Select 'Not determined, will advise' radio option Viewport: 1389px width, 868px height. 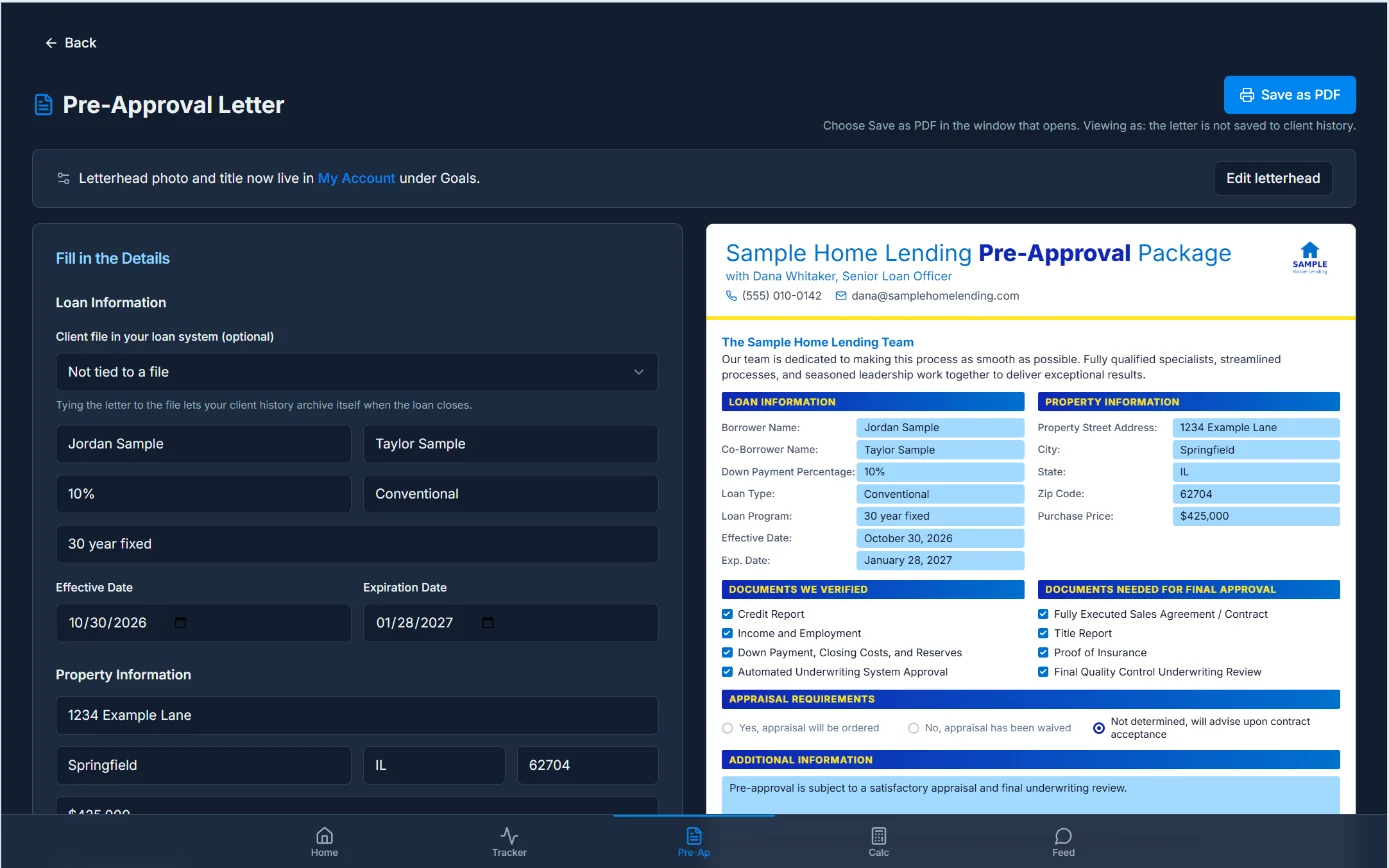(1099, 728)
